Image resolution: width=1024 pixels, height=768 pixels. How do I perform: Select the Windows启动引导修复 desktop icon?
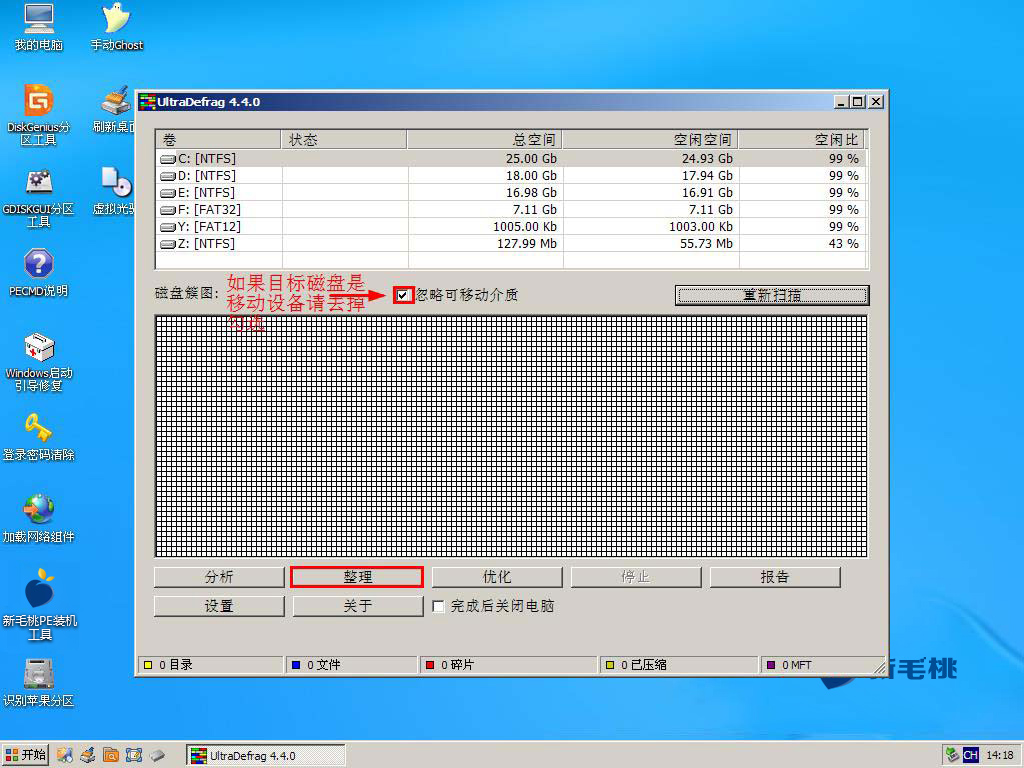[x=39, y=362]
